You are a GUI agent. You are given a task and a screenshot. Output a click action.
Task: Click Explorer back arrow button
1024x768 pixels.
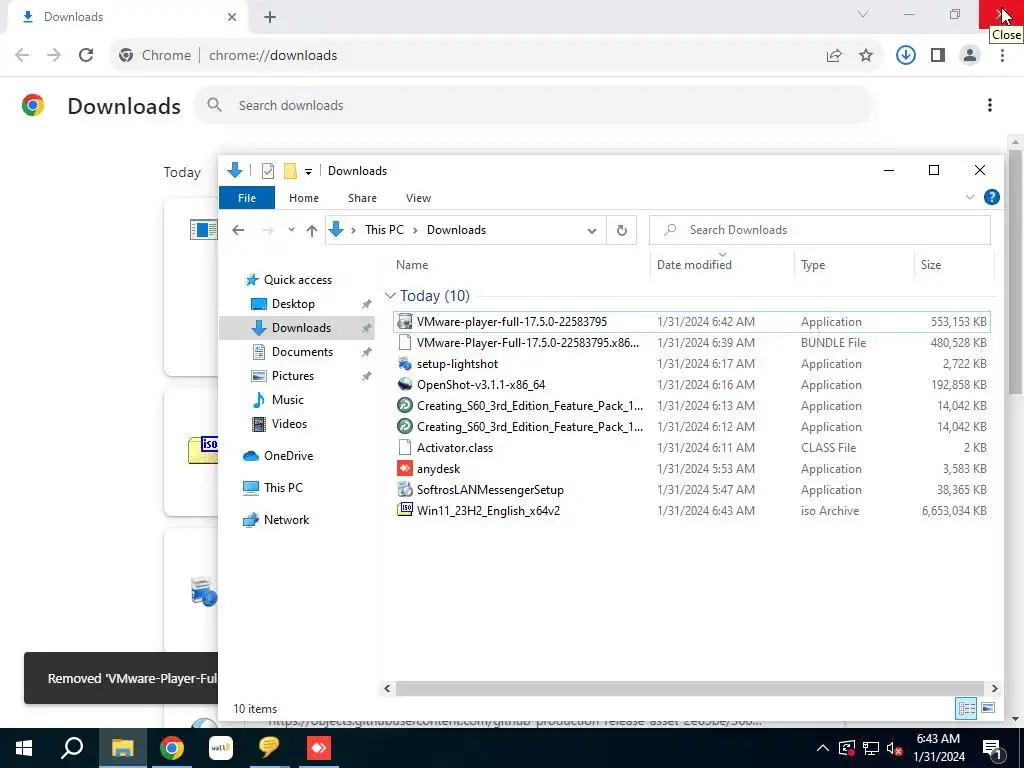(238, 230)
